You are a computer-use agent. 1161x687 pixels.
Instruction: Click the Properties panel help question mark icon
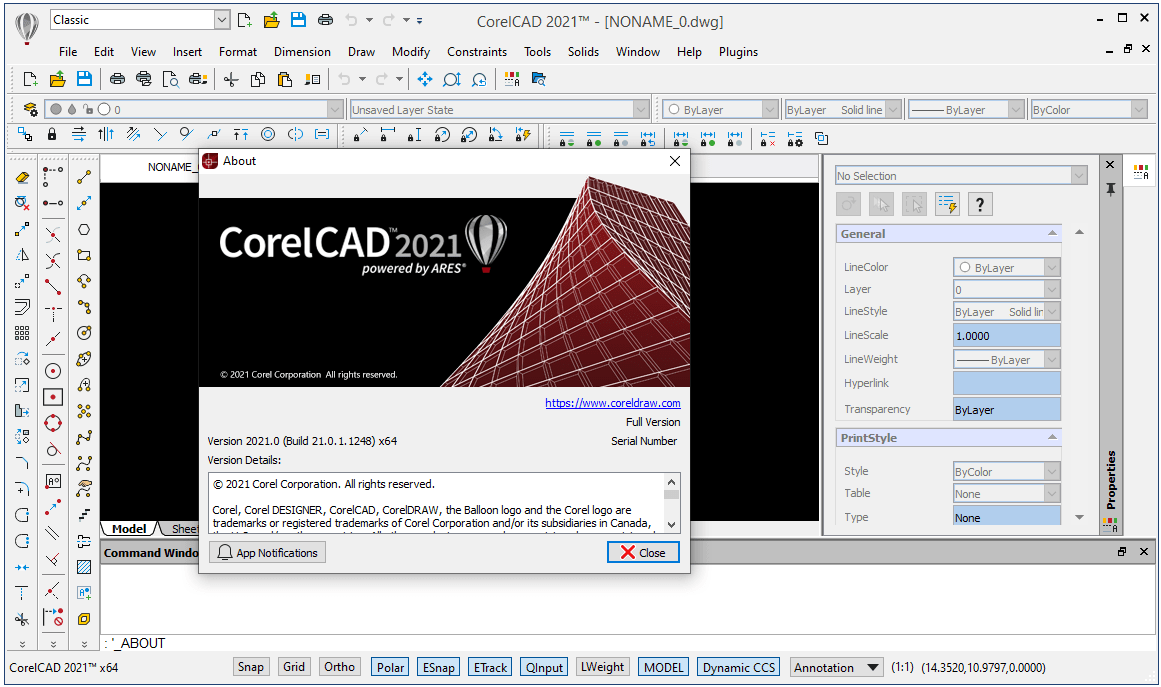tap(980, 204)
